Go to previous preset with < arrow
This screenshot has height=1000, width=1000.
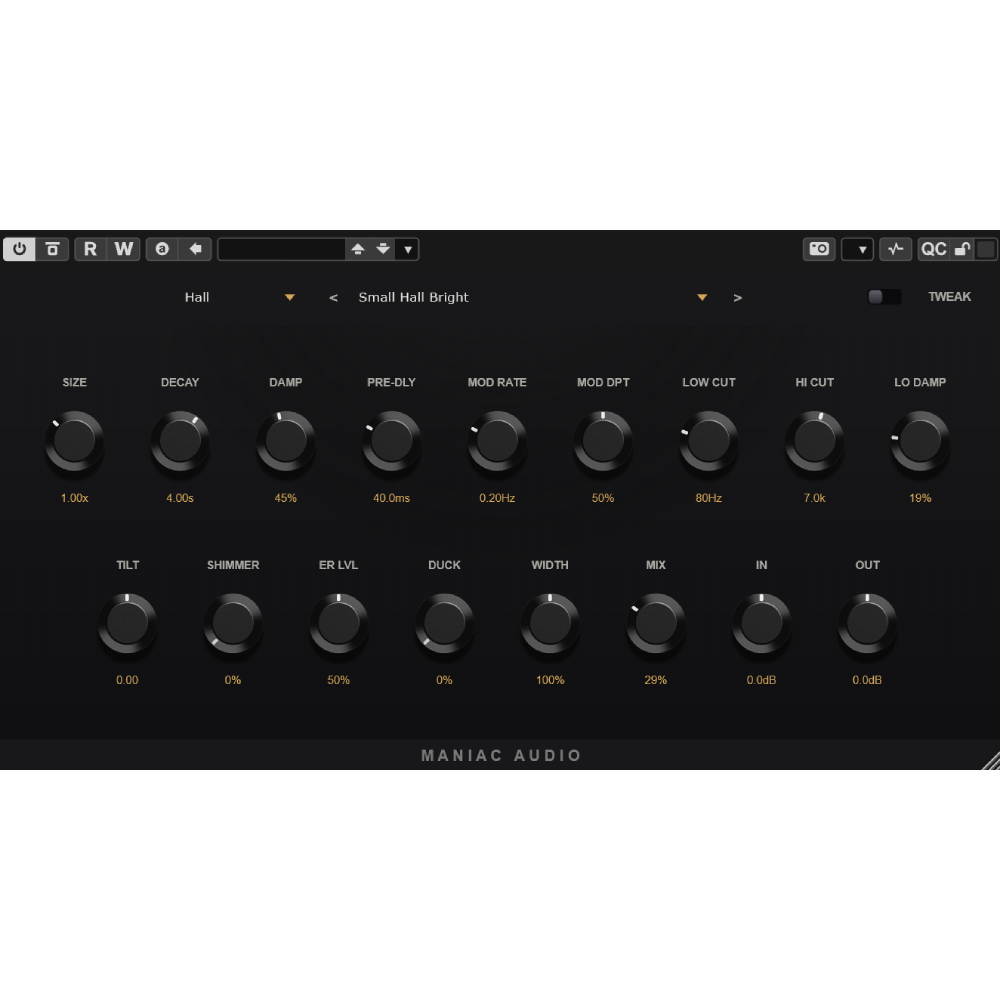tap(333, 298)
